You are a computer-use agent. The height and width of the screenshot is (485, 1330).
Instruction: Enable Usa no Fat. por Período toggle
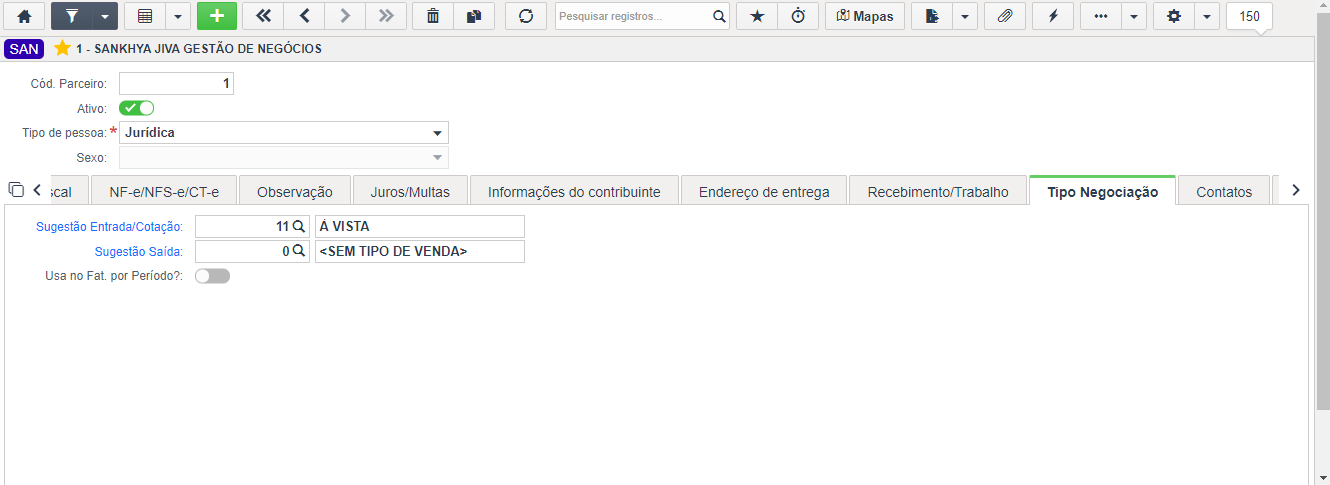point(212,276)
